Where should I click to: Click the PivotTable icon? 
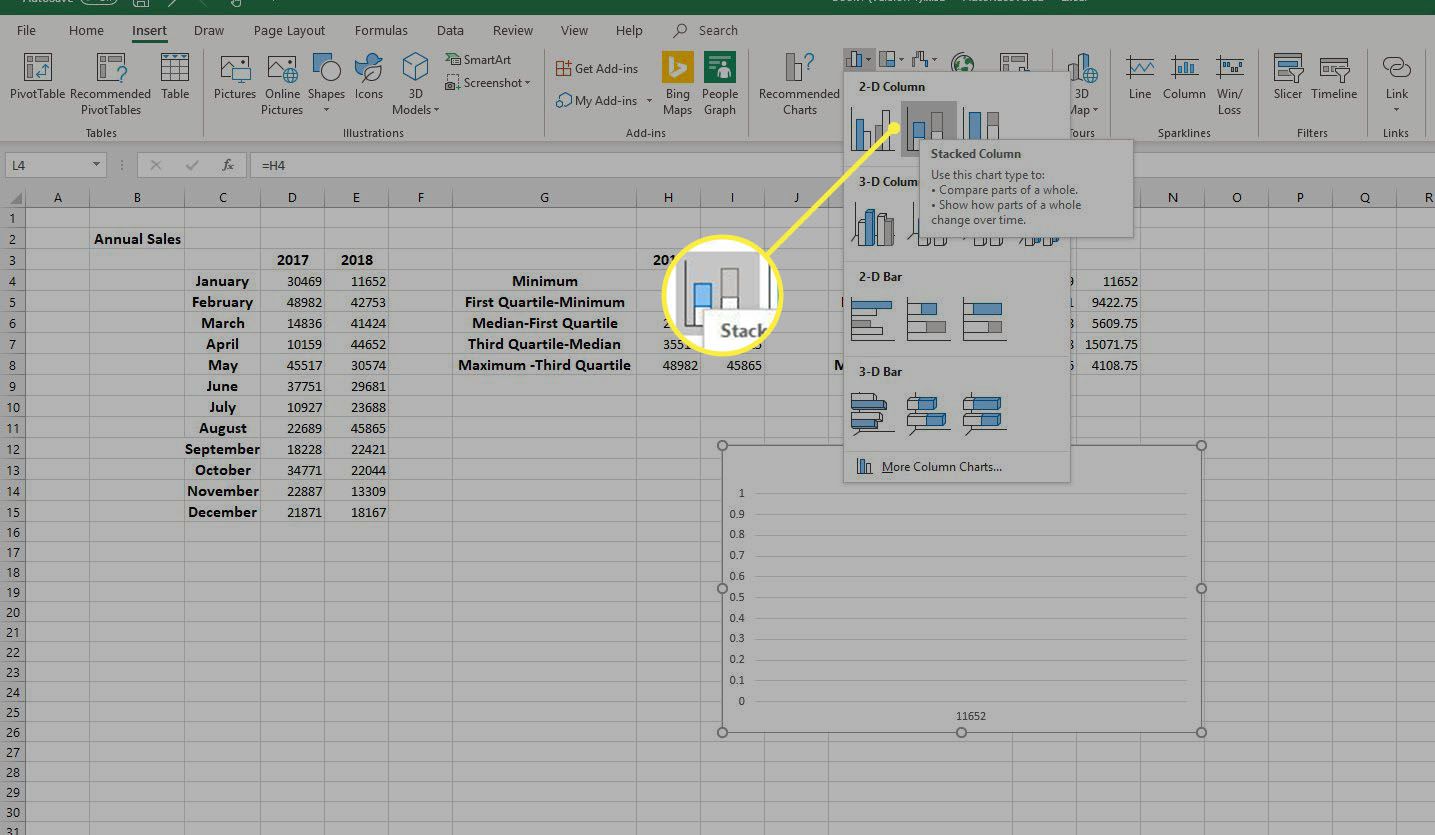coord(37,78)
